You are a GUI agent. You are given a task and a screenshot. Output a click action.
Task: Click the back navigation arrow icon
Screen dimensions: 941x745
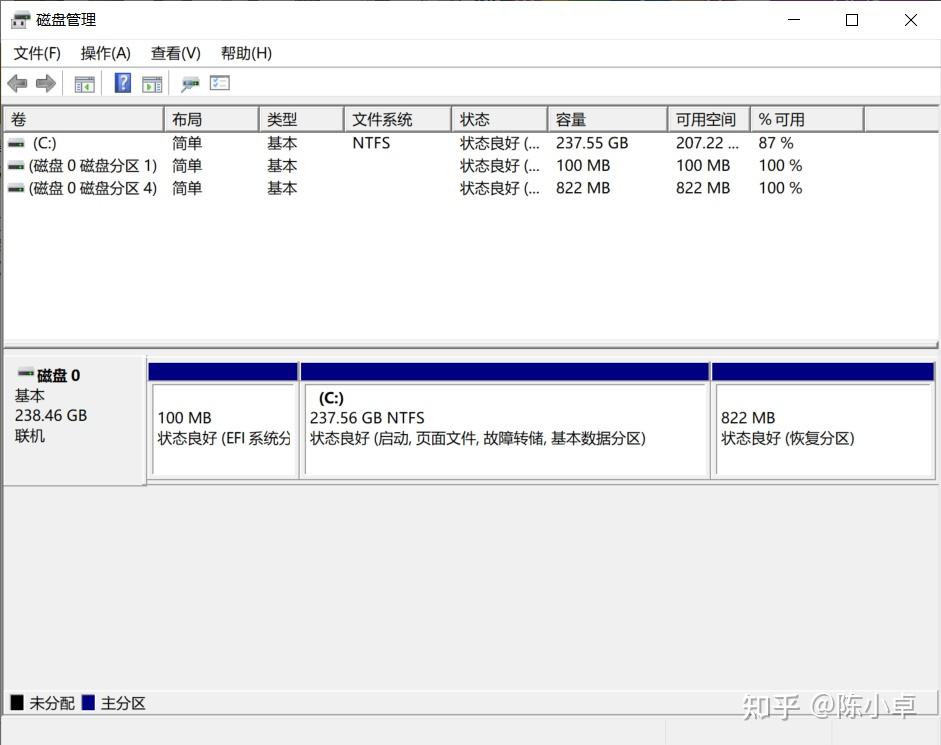[17, 83]
